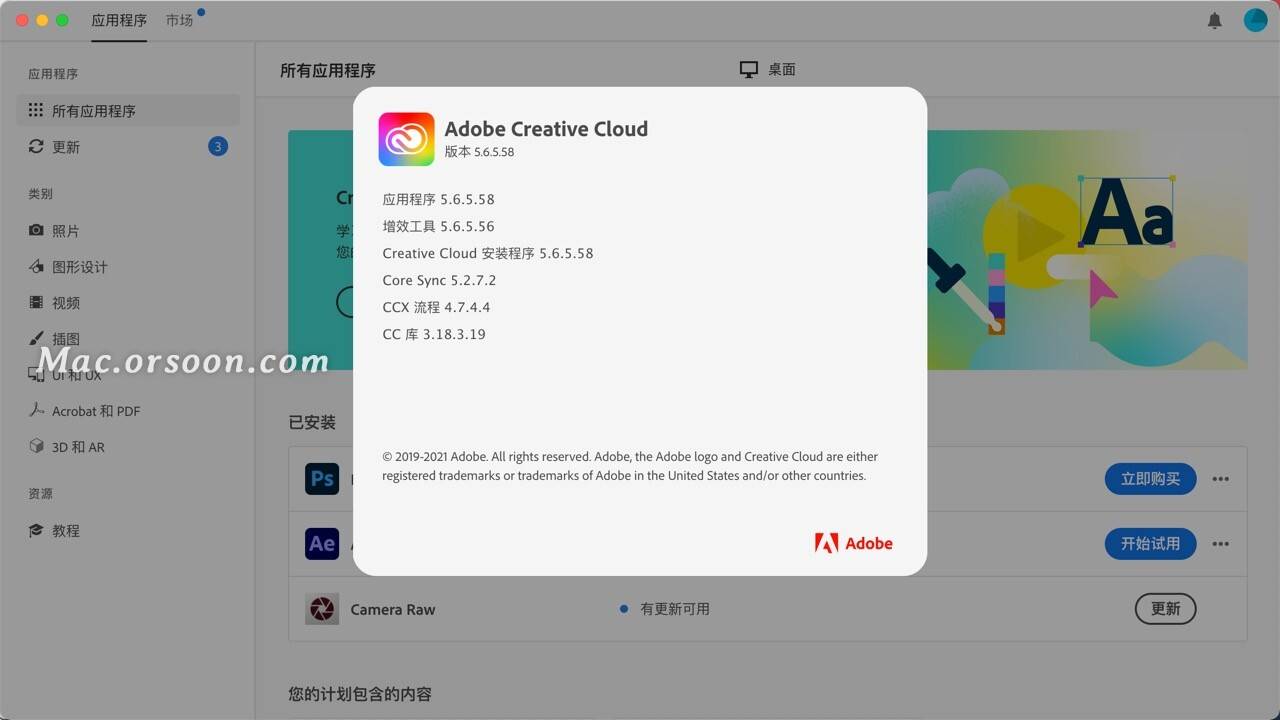The height and width of the screenshot is (720, 1280).
Task: Click the copyright notice text in dialog
Action: tap(630, 466)
